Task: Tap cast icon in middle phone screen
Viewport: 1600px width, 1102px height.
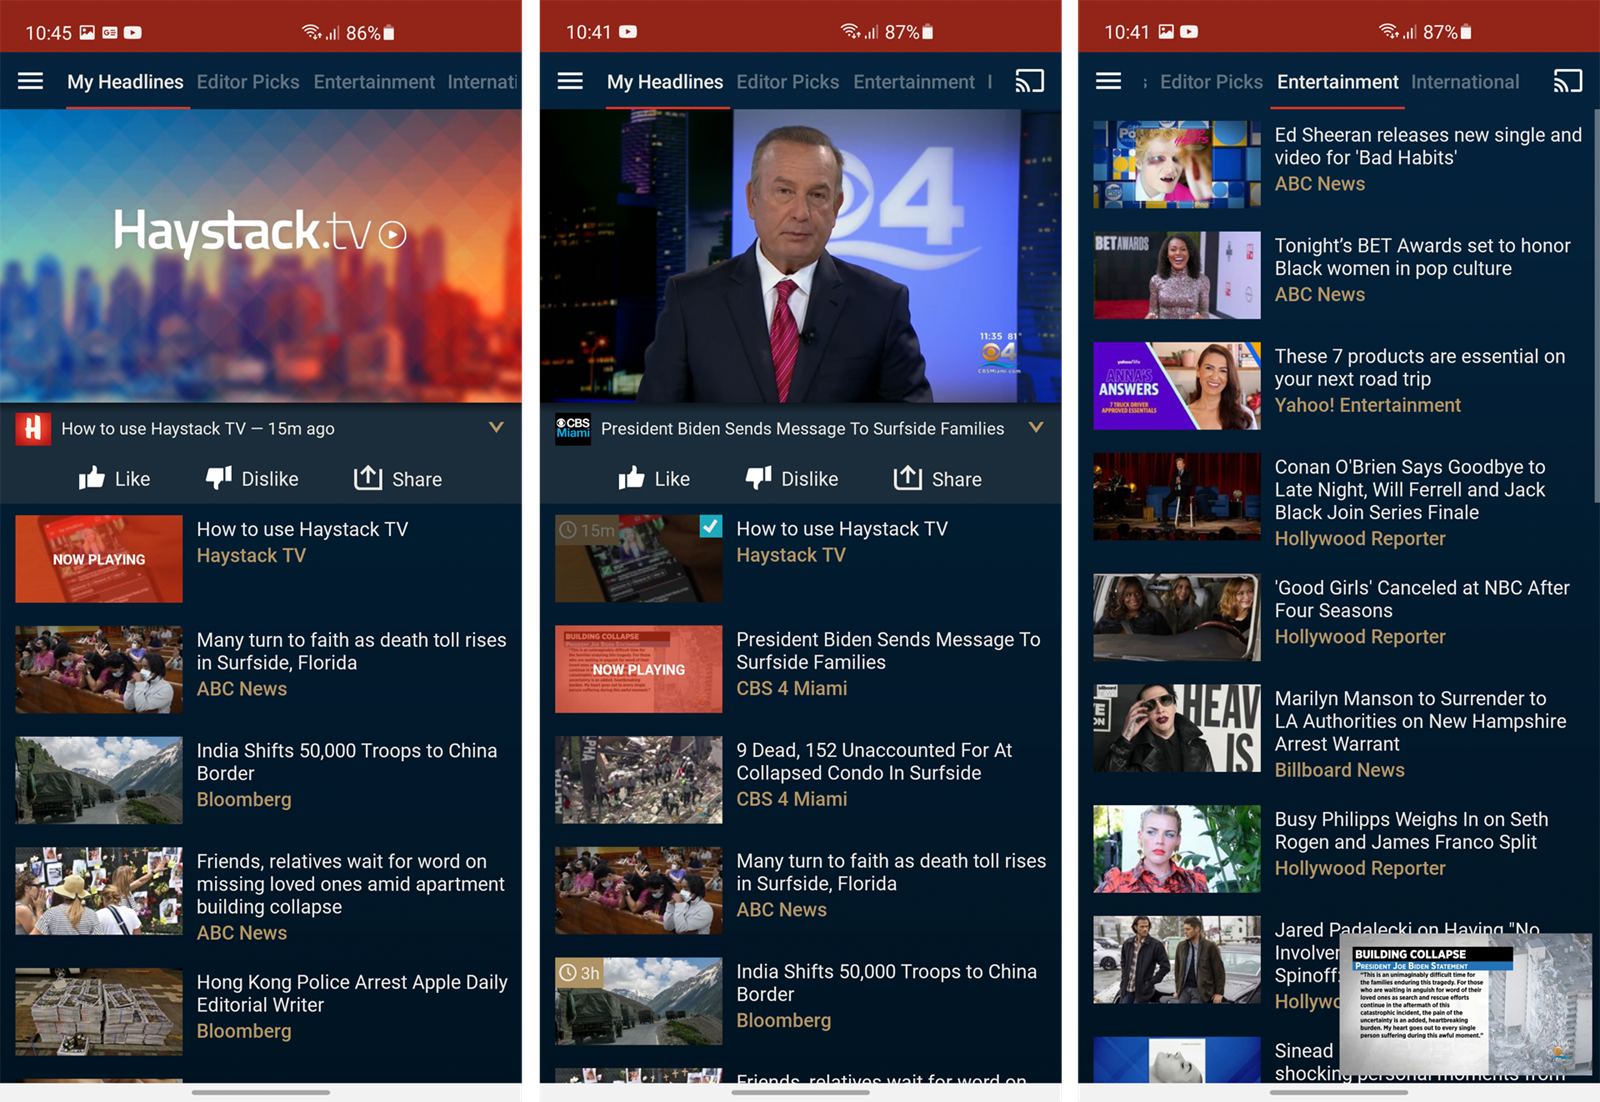Action: click(x=1029, y=81)
